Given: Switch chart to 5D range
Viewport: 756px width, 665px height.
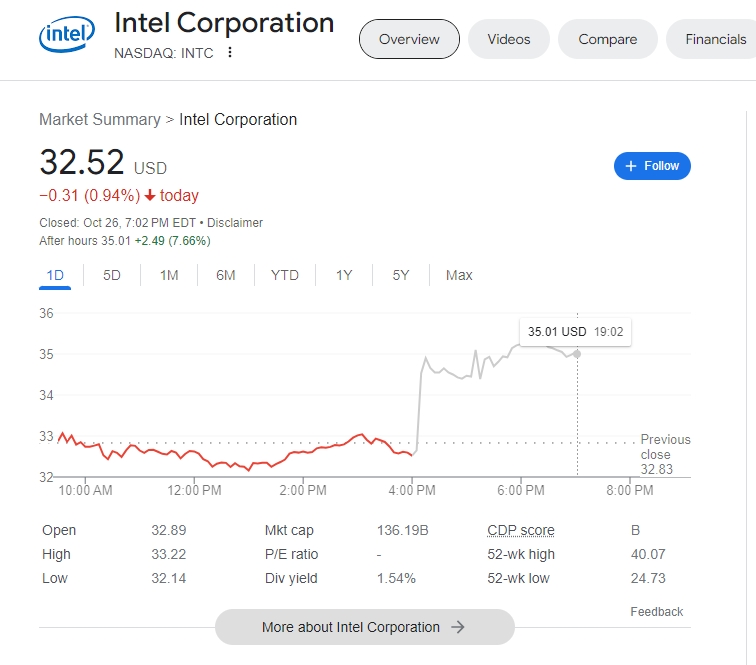Looking at the screenshot, I should click(112, 275).
